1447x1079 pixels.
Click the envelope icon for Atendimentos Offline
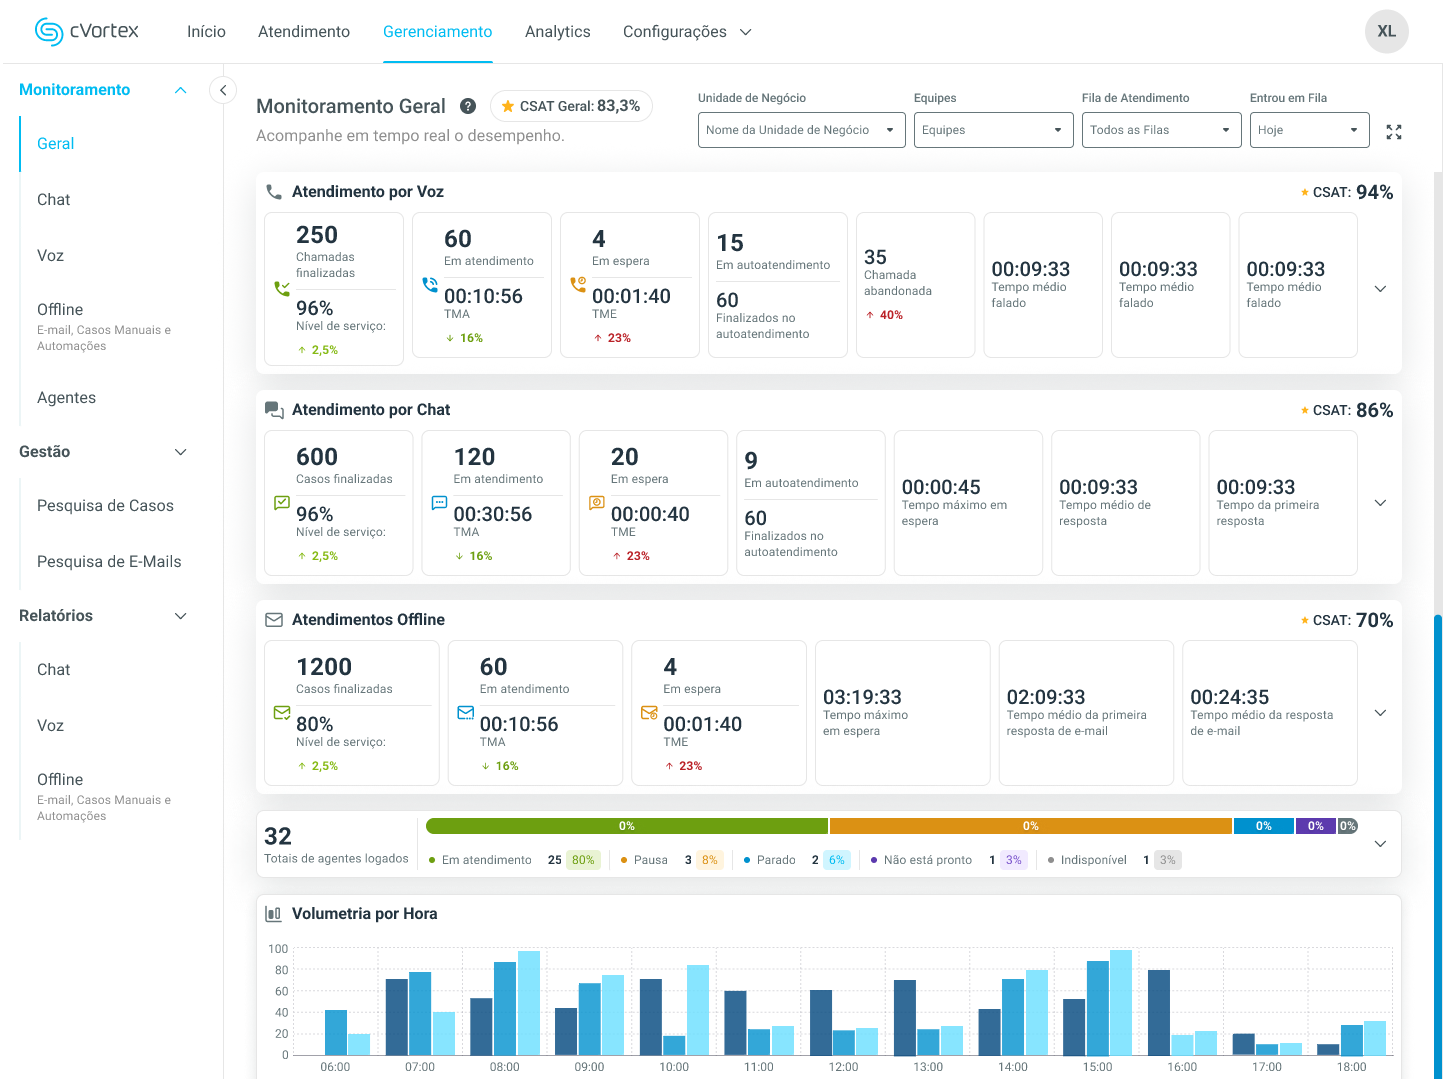(274, 620)
